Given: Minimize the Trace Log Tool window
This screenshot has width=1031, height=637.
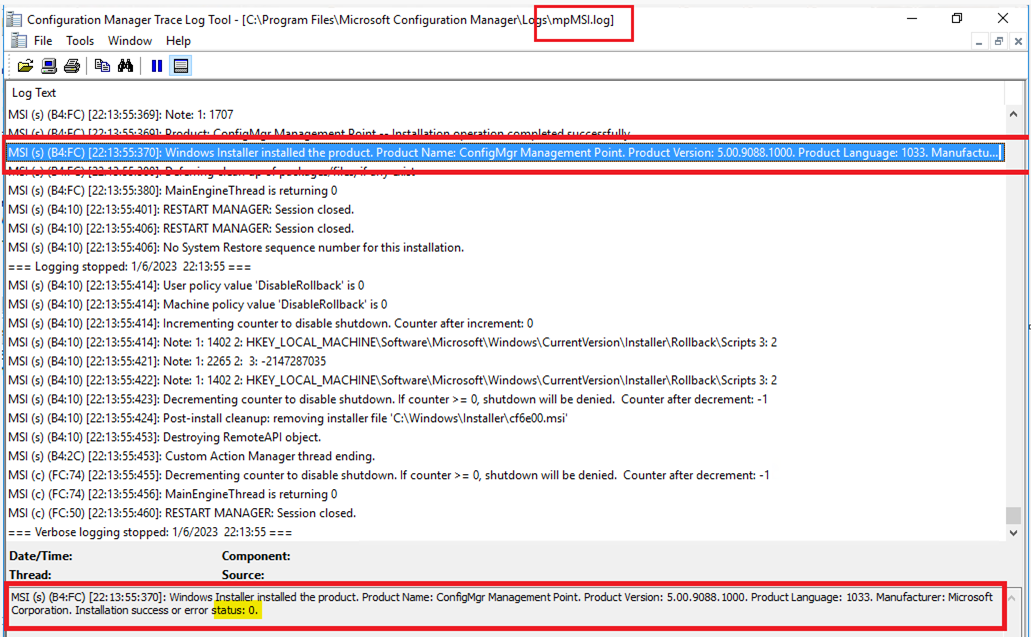Looking at the screenshot, I should 912,18.
